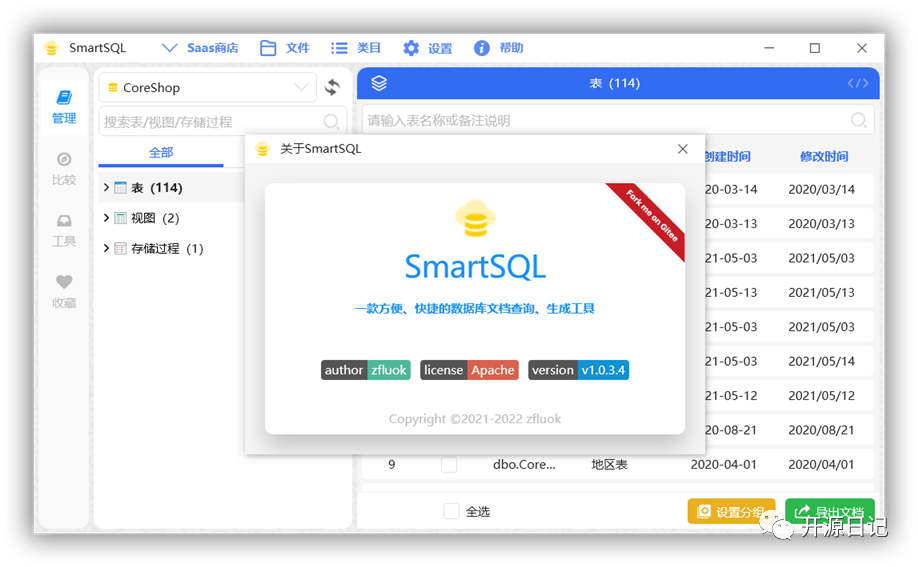Toggle the 全选 select-all checkbox
The width and height of the screenshot is (918, 567).
(451, 511)
